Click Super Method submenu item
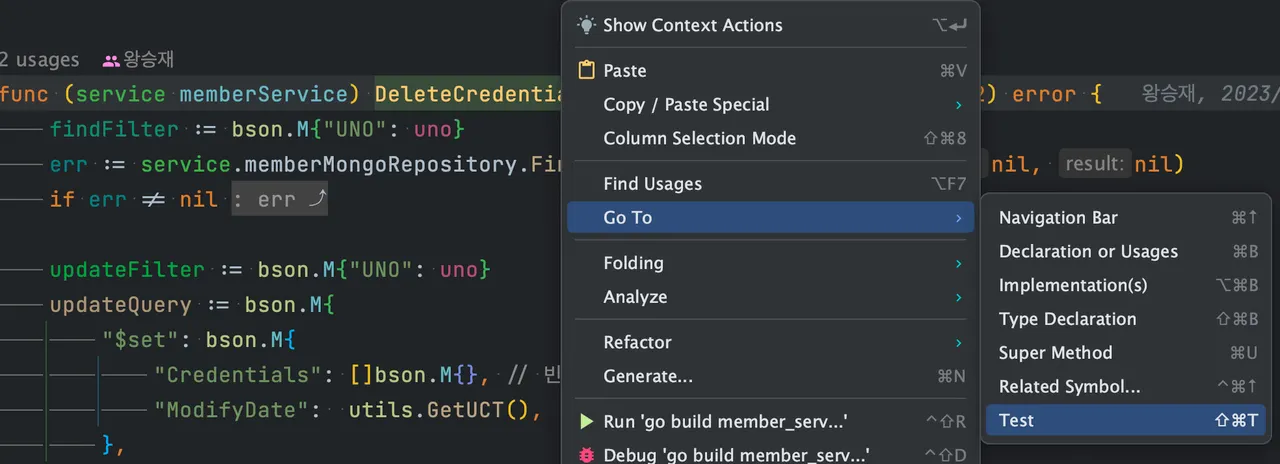The width and height of the screenshot is (1280, 464). pyautogui.click(x=1055, y=353)
